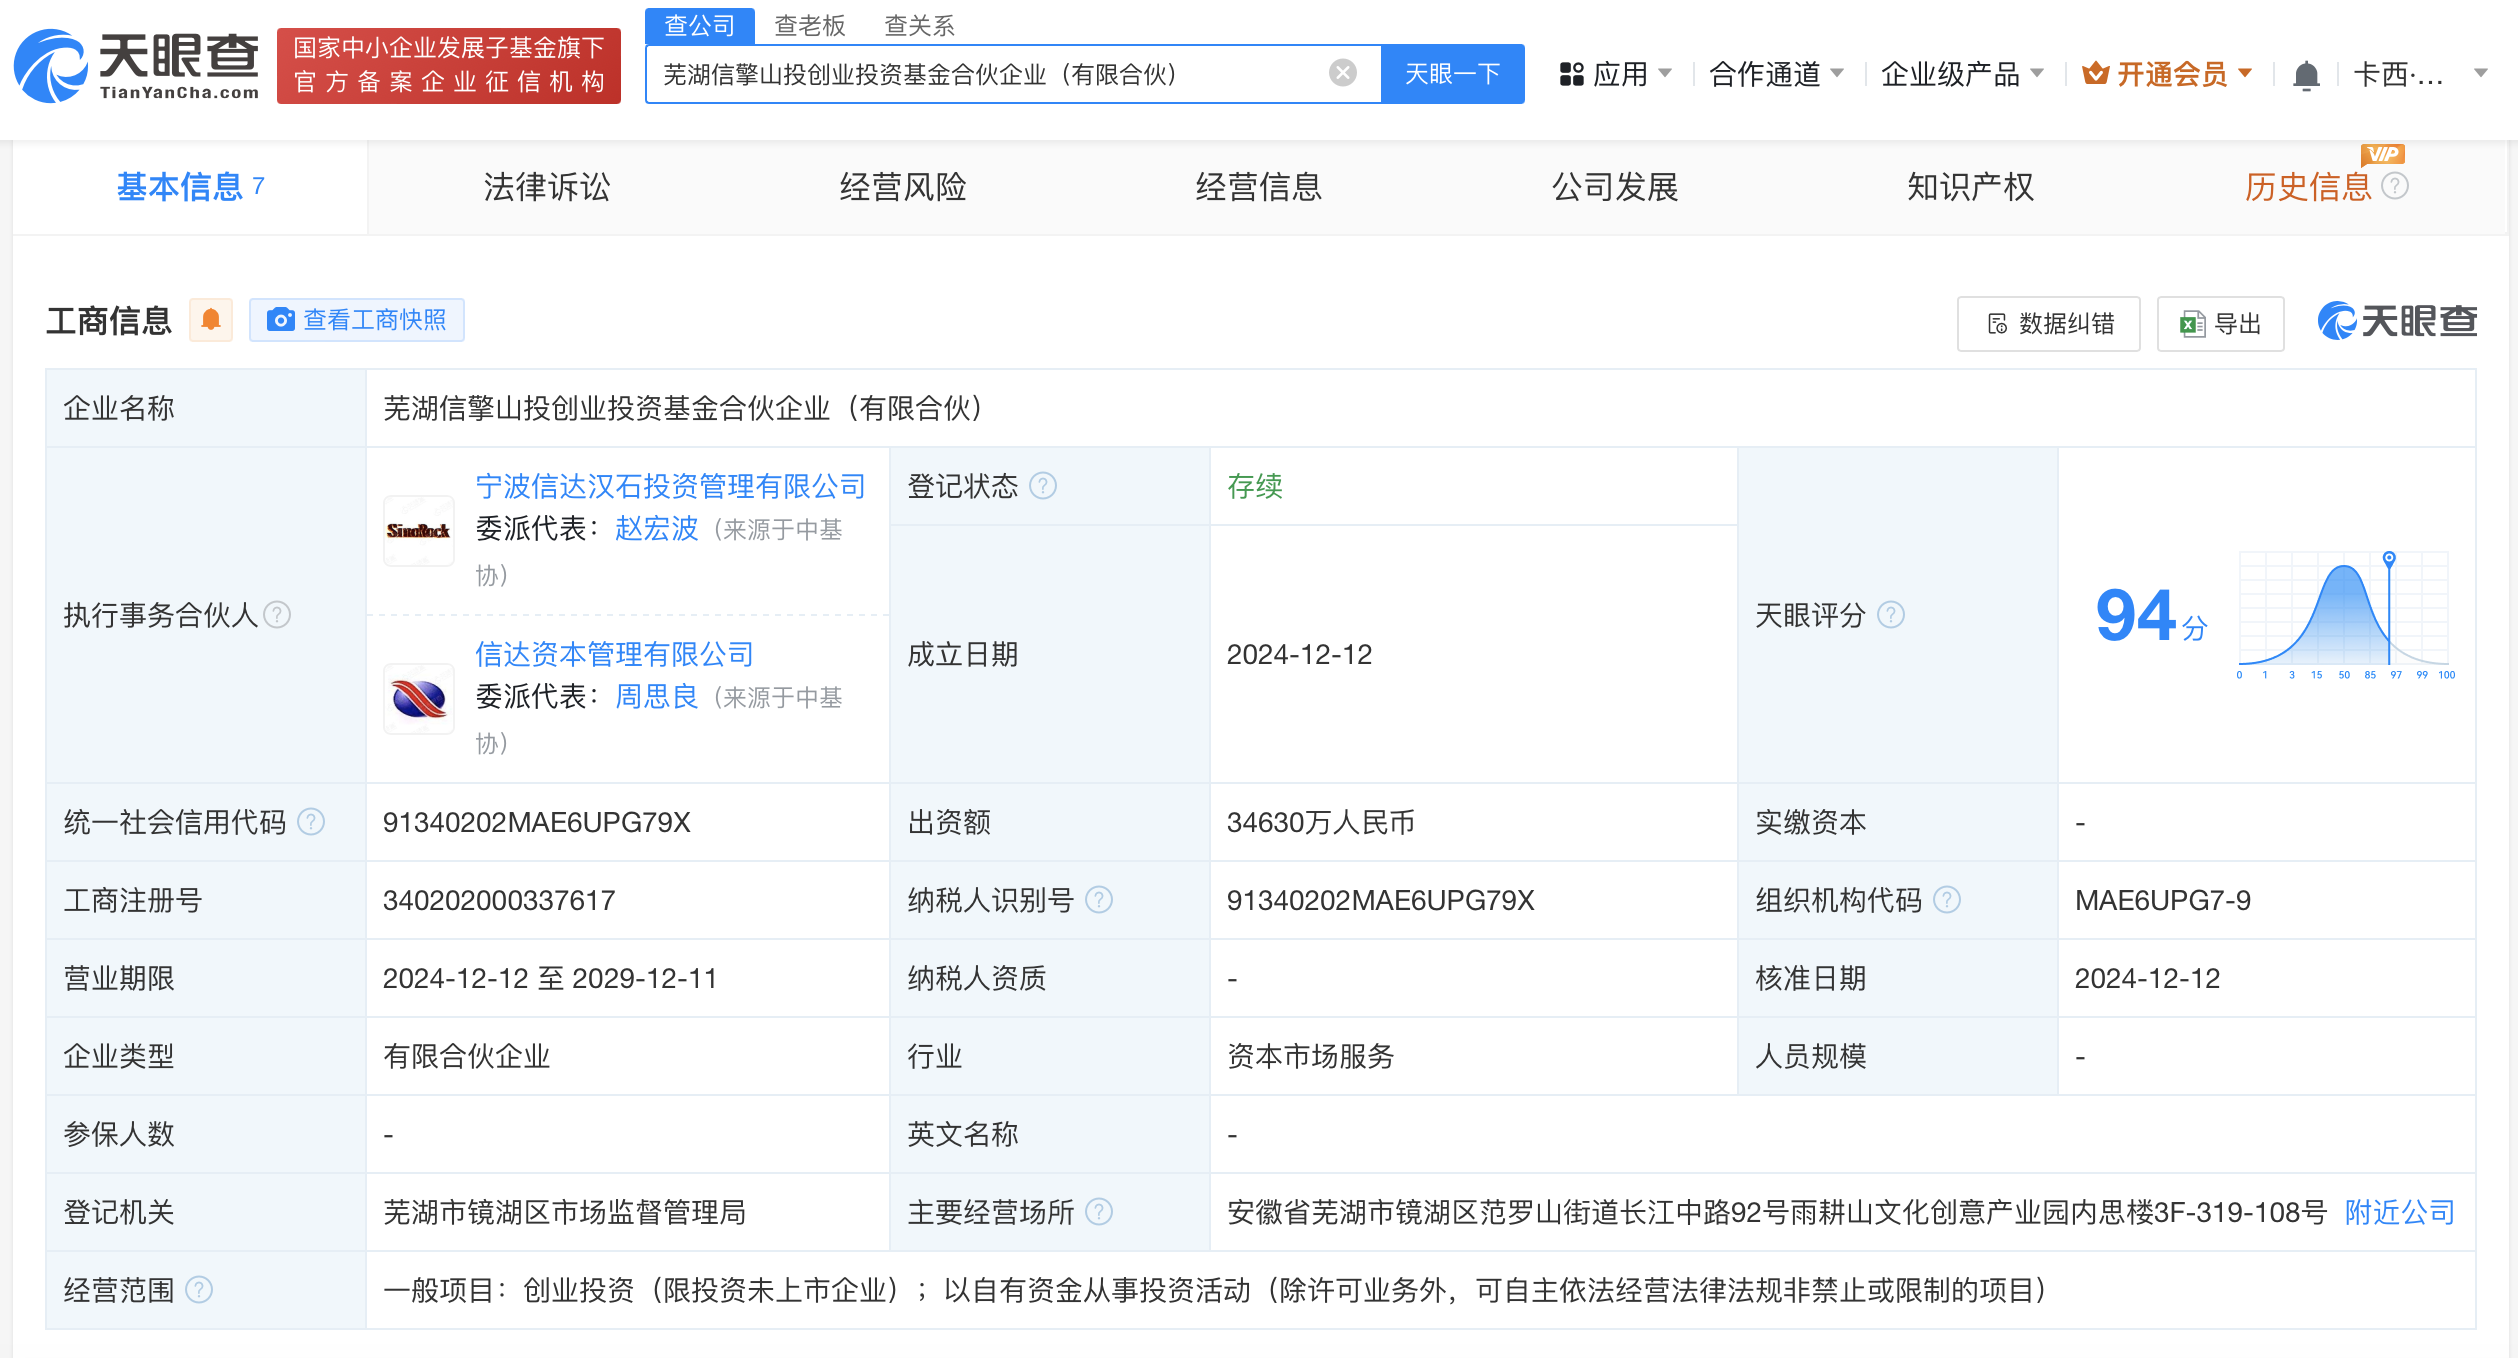This screenshot has height=1358, width=2518.
Task: Click help icon next to 经营范围
Action: (199, 1290)
